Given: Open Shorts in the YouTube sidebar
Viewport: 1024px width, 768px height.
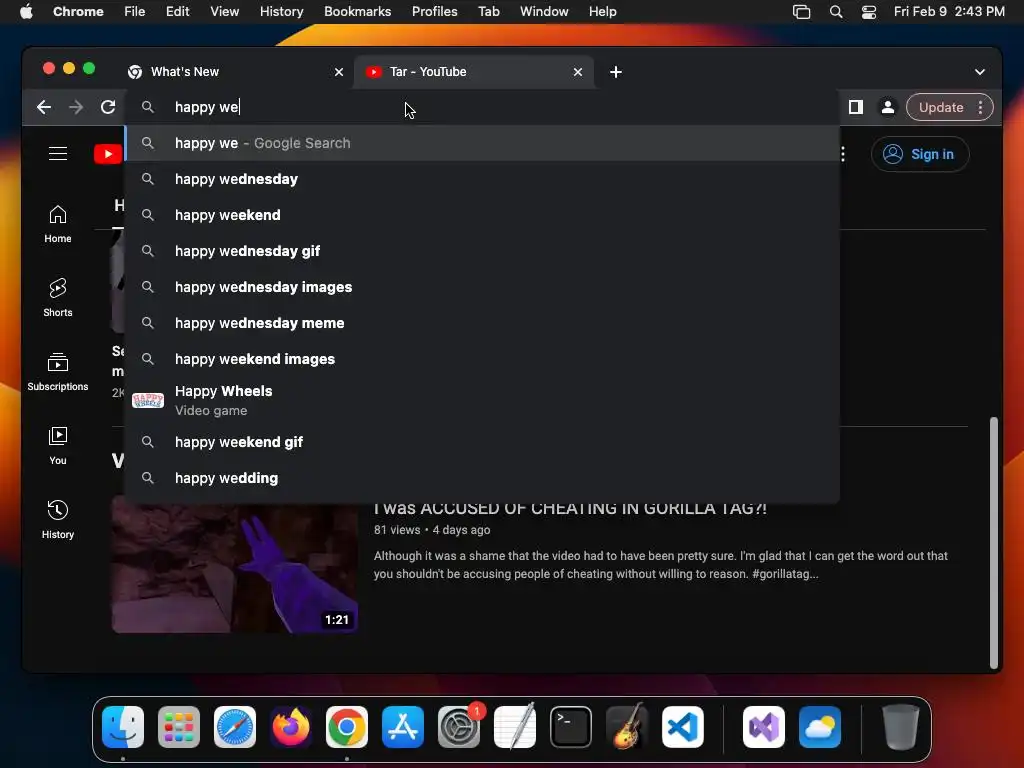Looking at the screenshot, I should coord(57,298).
